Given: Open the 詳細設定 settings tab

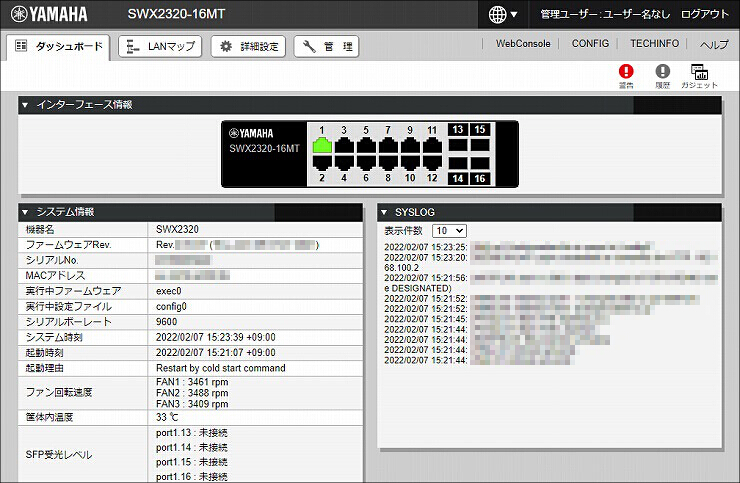Looking at the screenshot, I should click(x=248, y=46).
